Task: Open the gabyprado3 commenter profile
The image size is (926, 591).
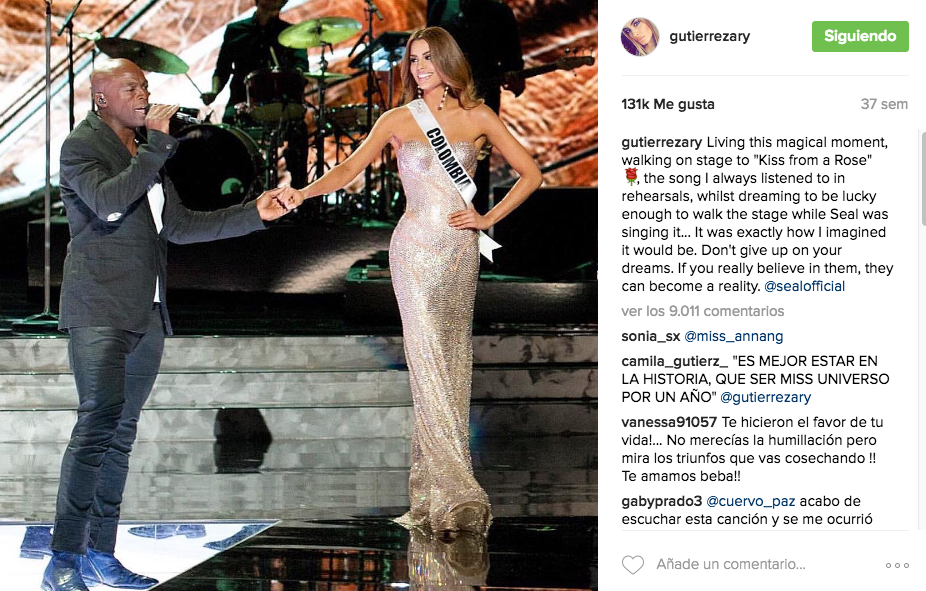Action: 661,501
